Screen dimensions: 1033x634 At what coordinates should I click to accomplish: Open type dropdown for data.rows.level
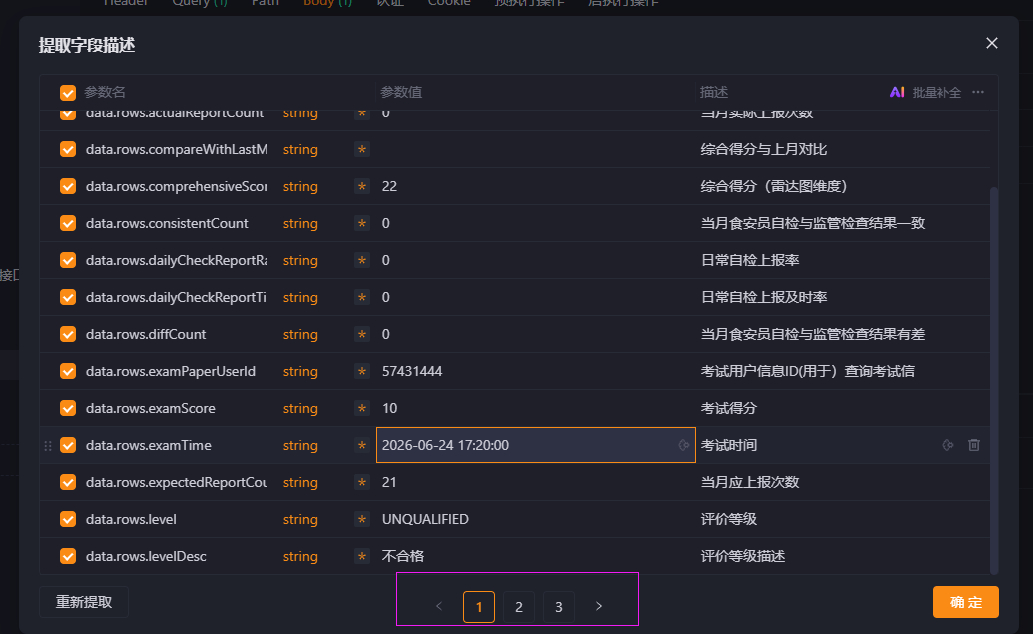[x=300, y=519]
